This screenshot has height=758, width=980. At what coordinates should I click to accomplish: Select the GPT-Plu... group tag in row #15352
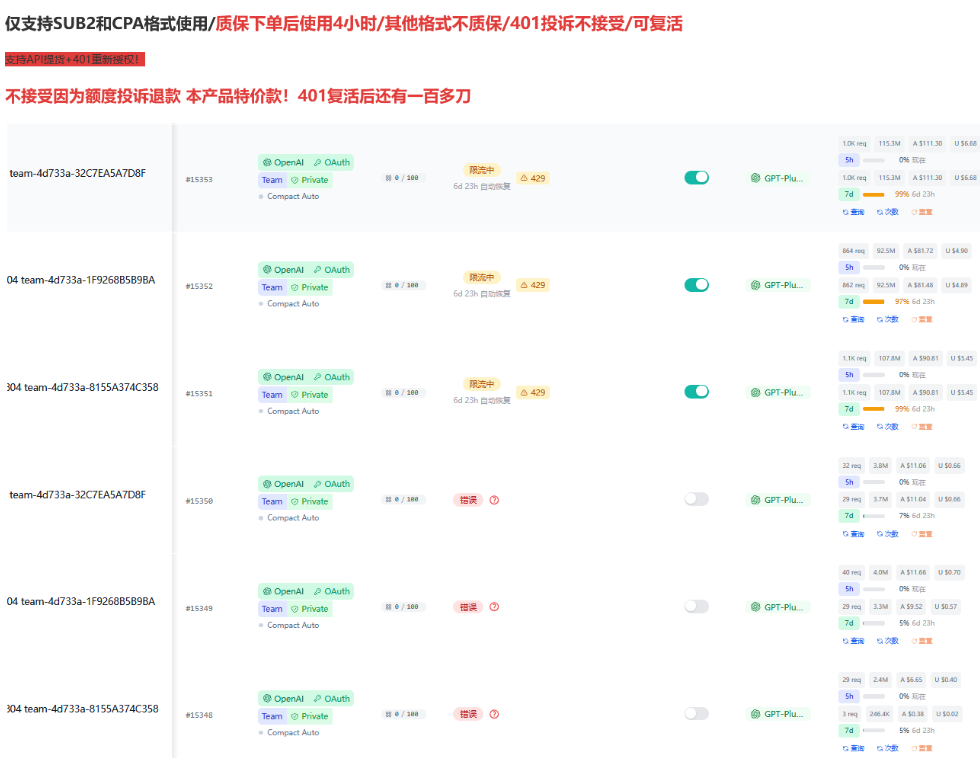[x=778, y=285]
